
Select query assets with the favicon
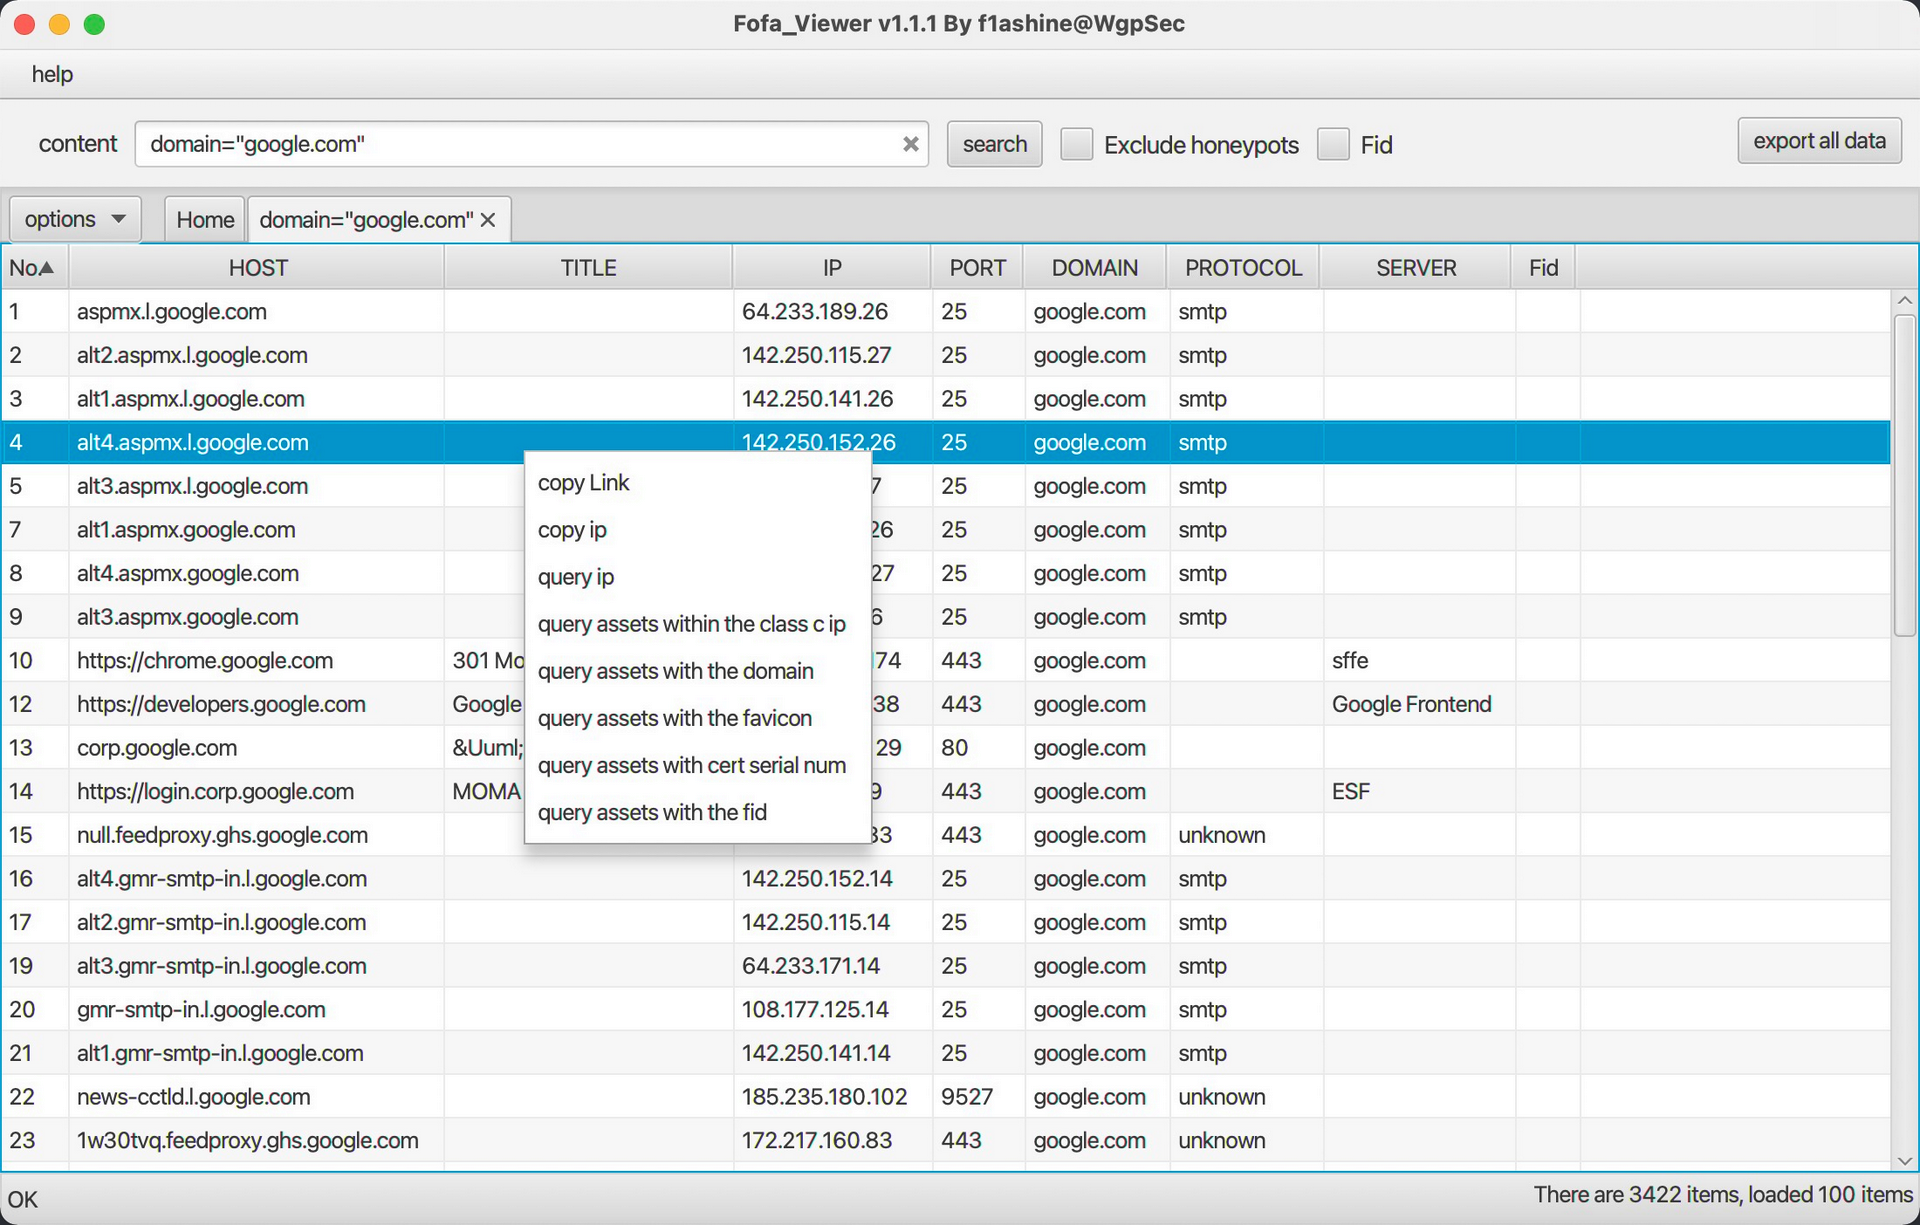click(674, 718)
